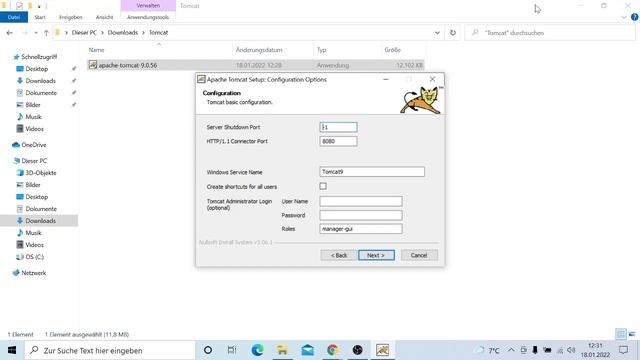This screenshot has width=640, height=360.
Task: Click quick access properties checkmark icon
Action: [19, 6]
